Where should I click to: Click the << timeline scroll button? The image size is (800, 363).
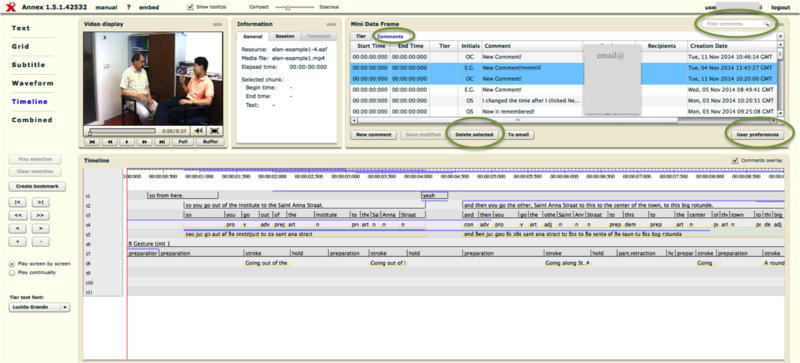17,215
